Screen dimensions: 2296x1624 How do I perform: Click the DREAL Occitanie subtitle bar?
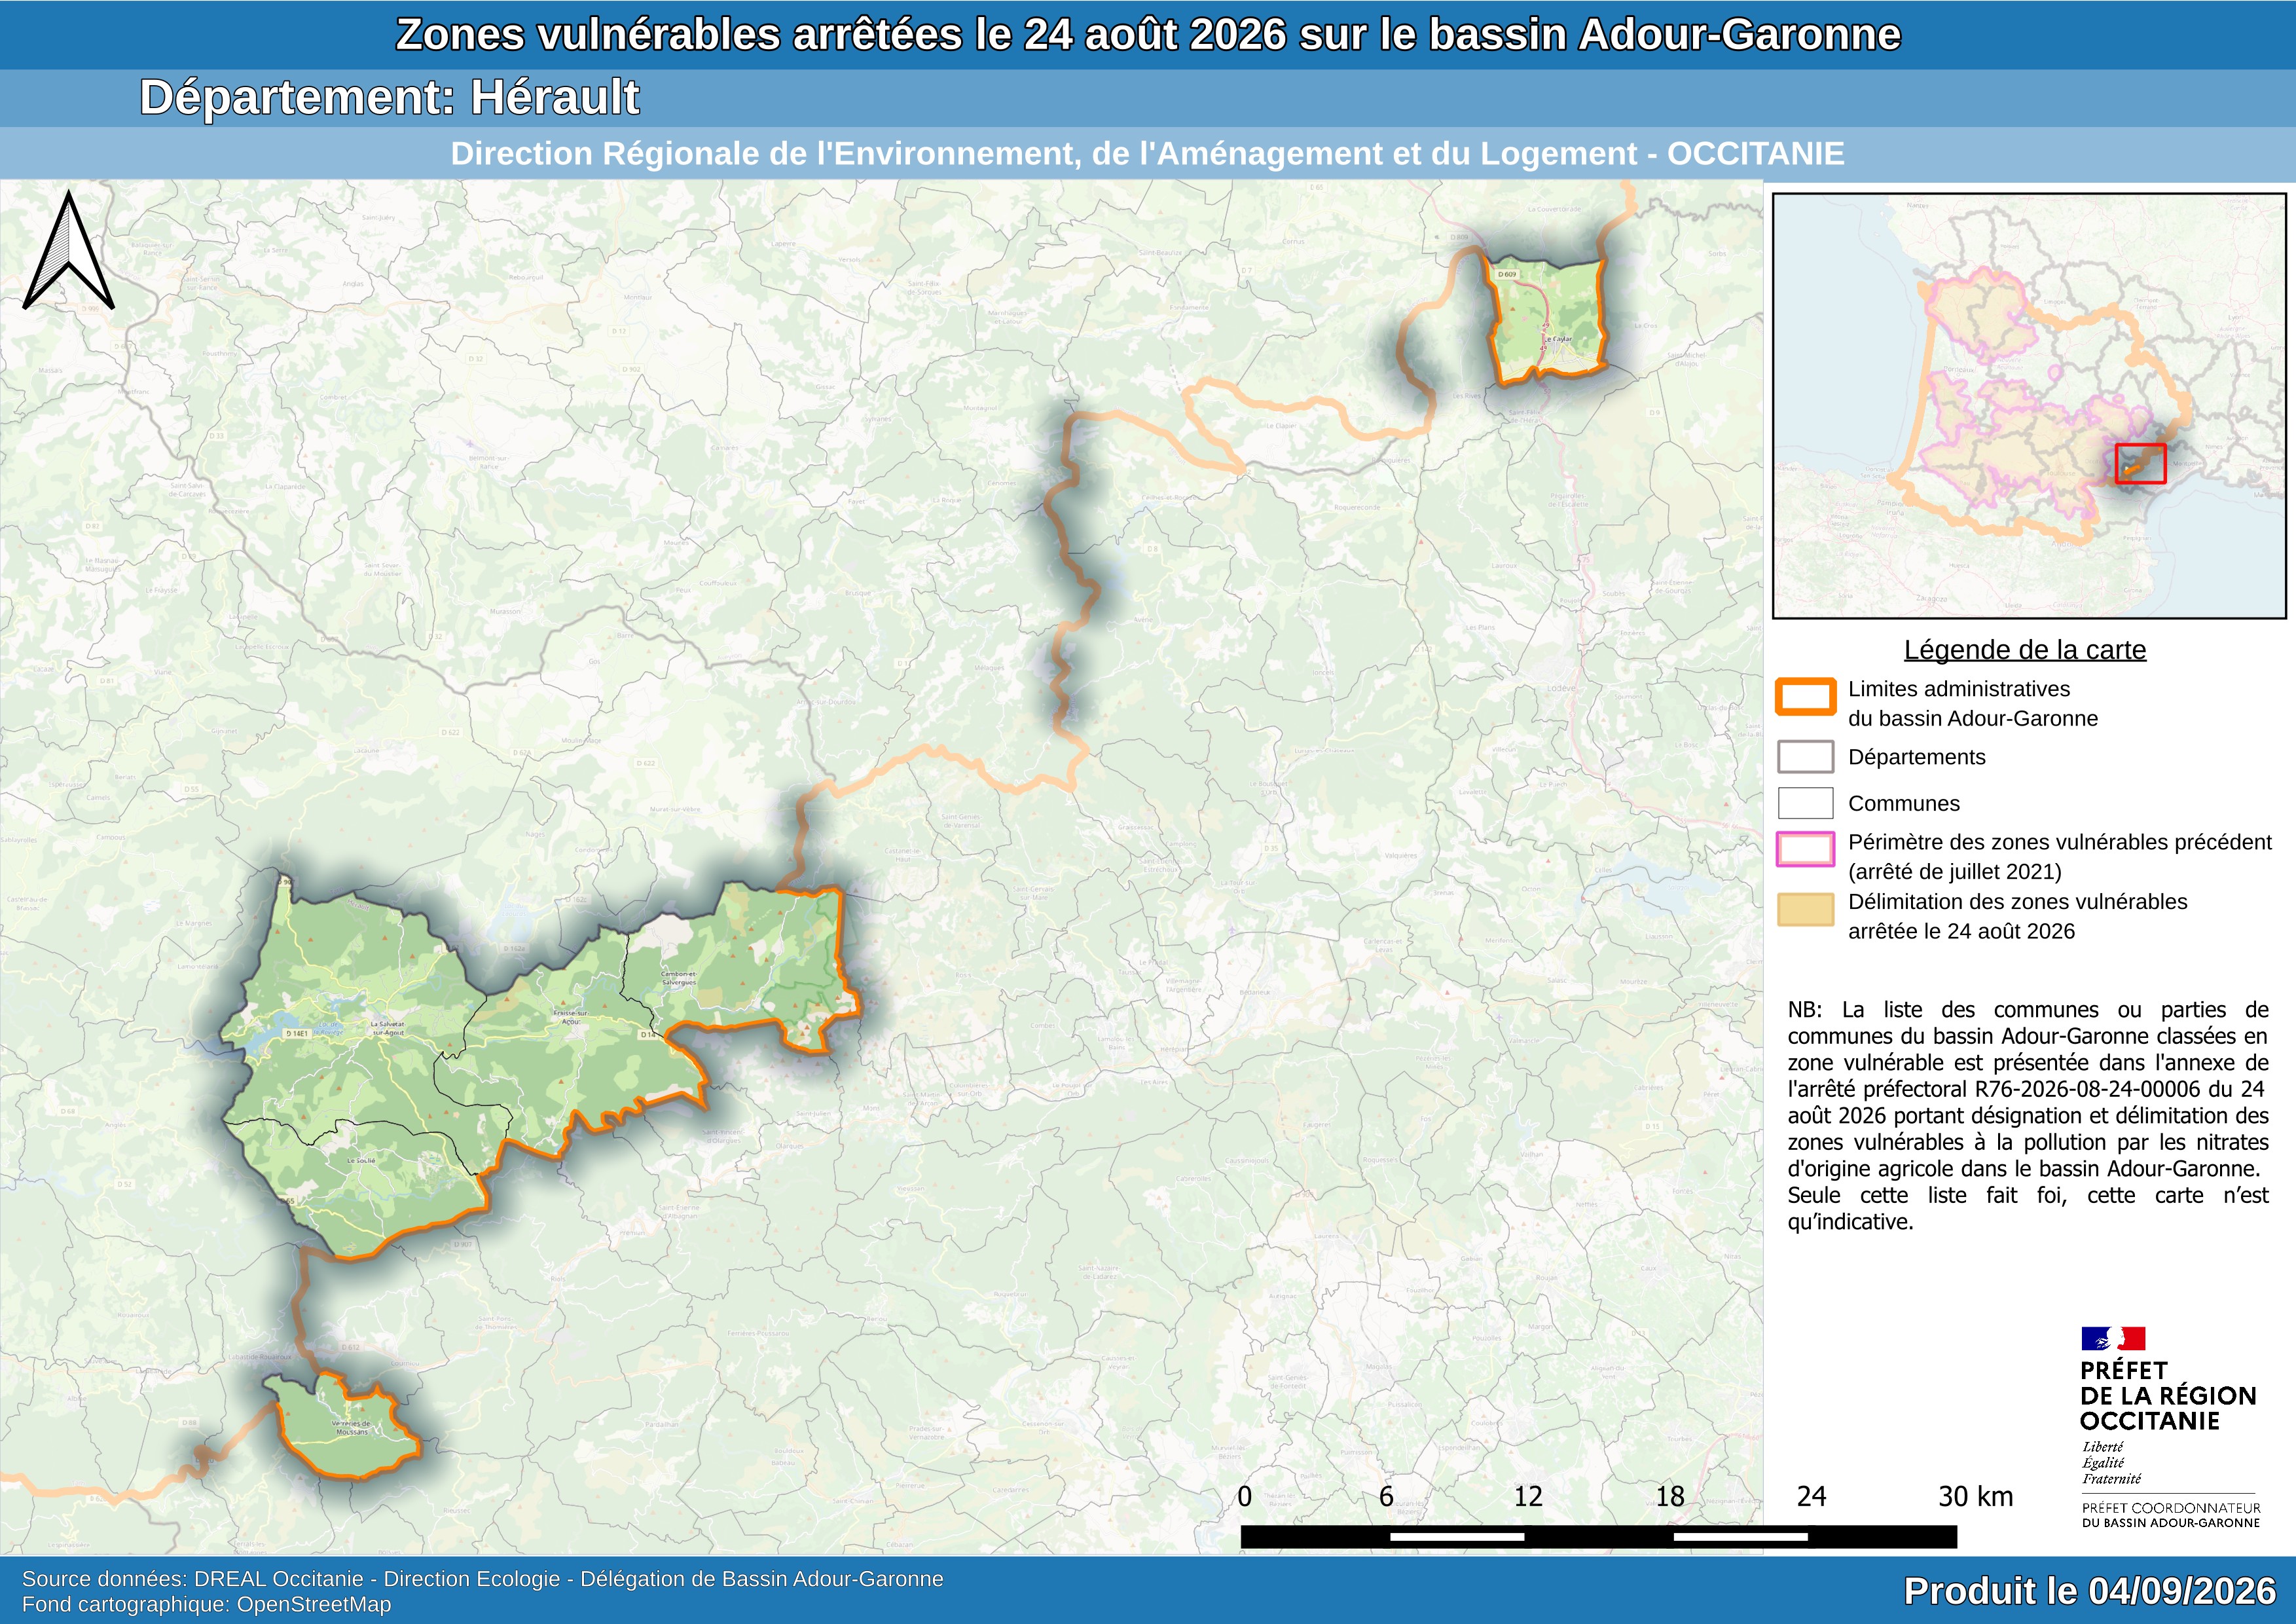(x=1147, y=154)
